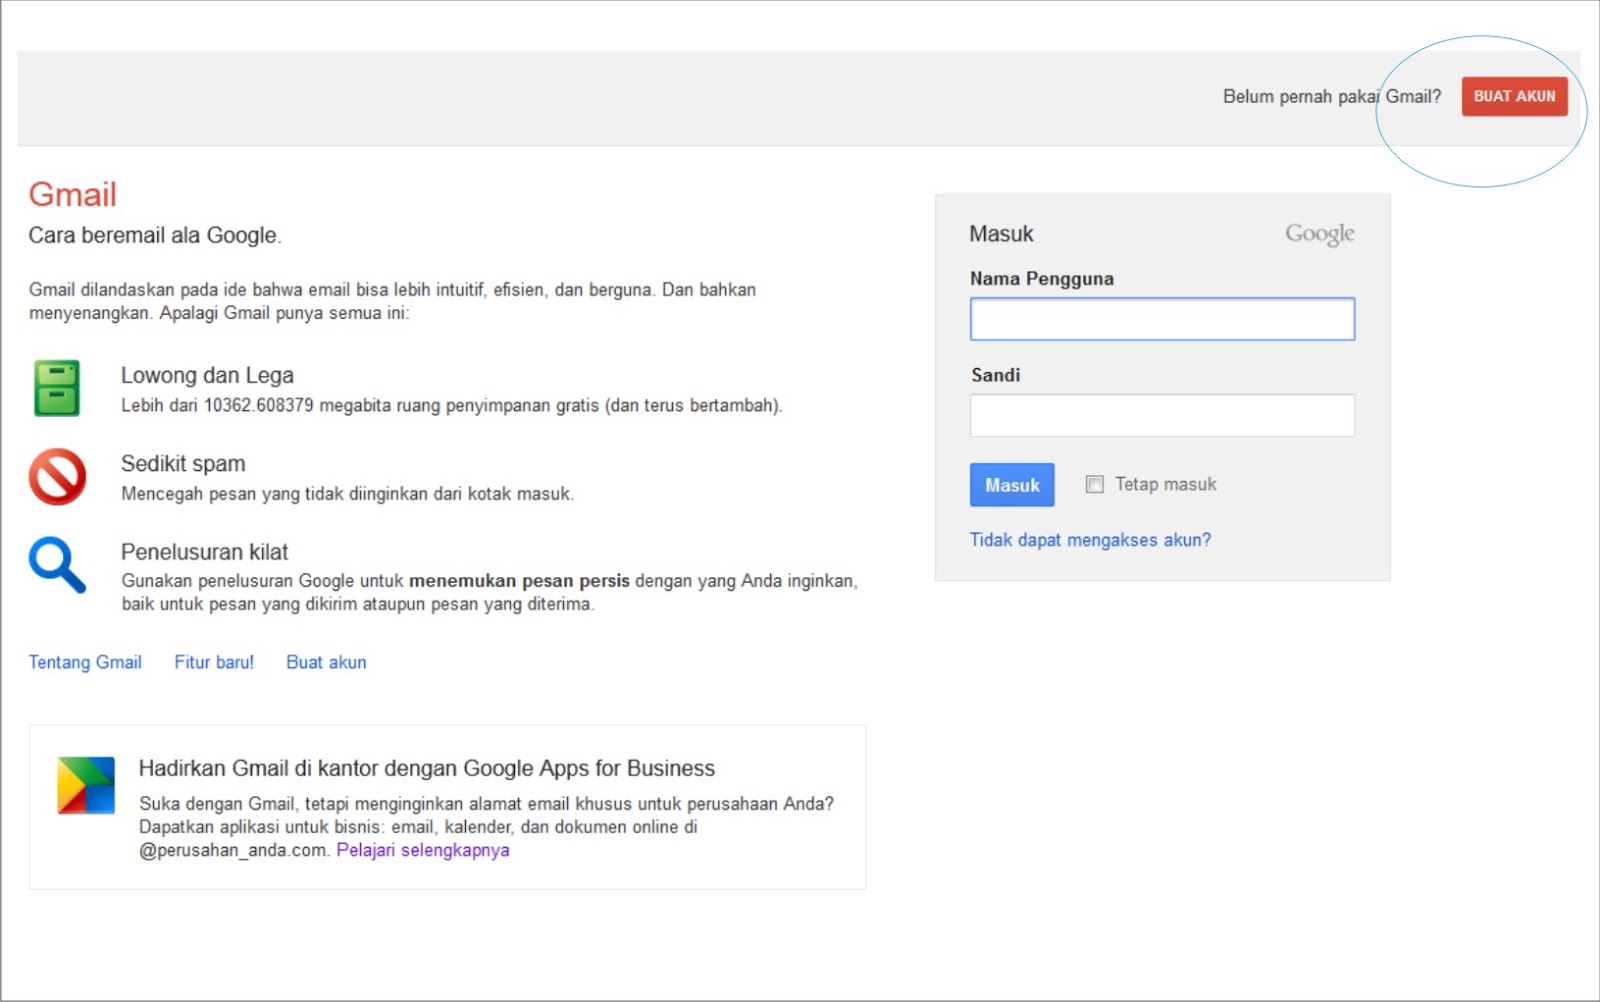
Task: Open the Tentang Gmail link
Action: pos(85,662)
